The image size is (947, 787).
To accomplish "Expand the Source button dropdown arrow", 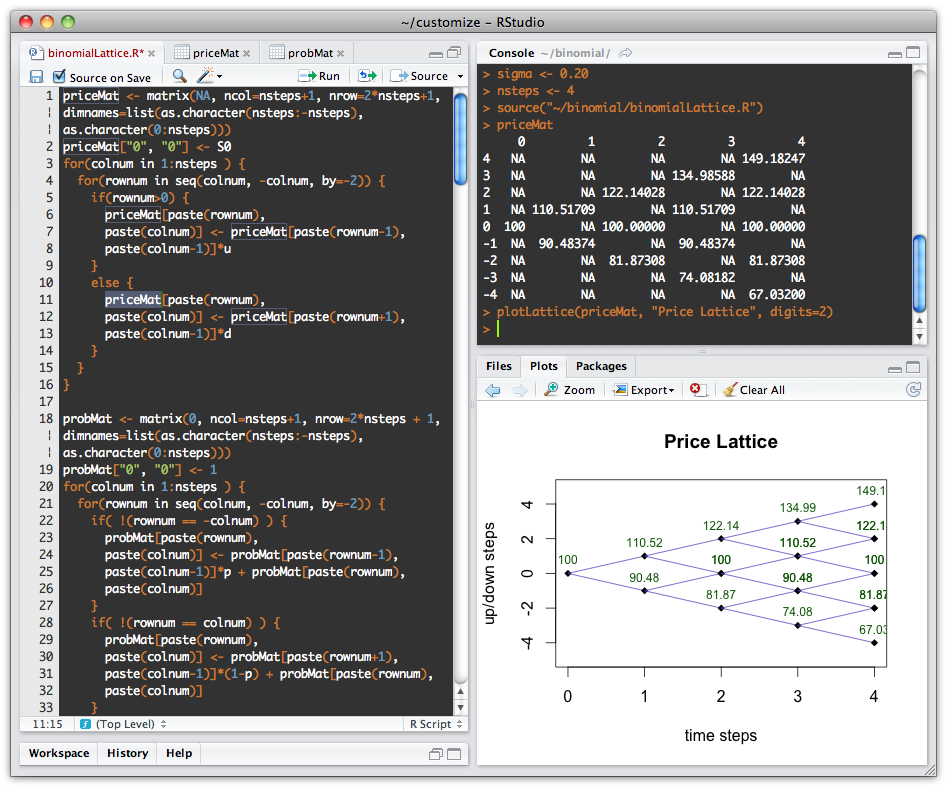I will [x=460, y=76].
